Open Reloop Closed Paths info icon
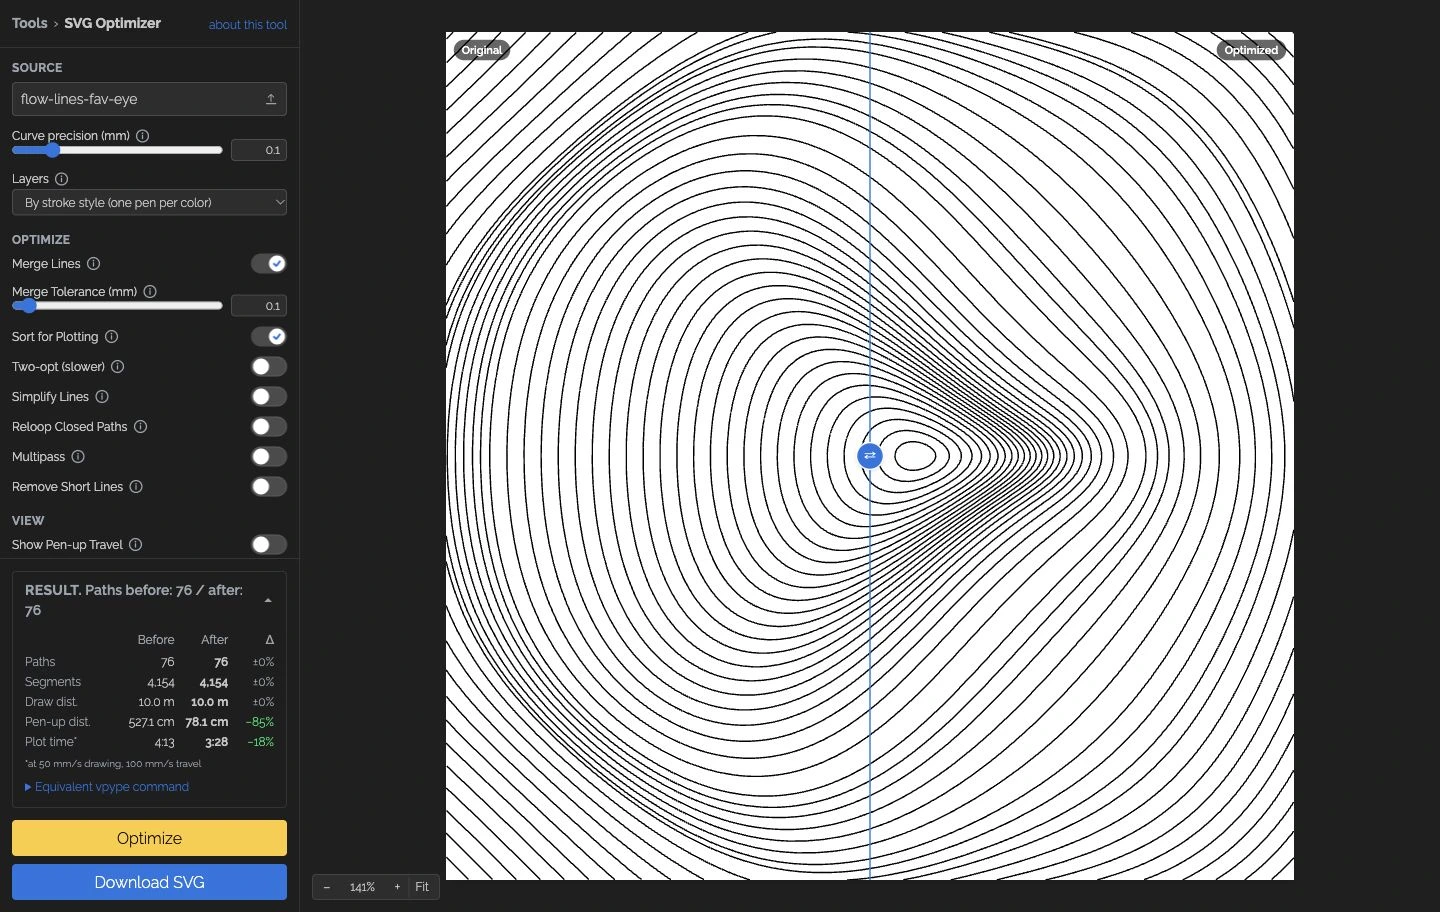 pos(141,427)
